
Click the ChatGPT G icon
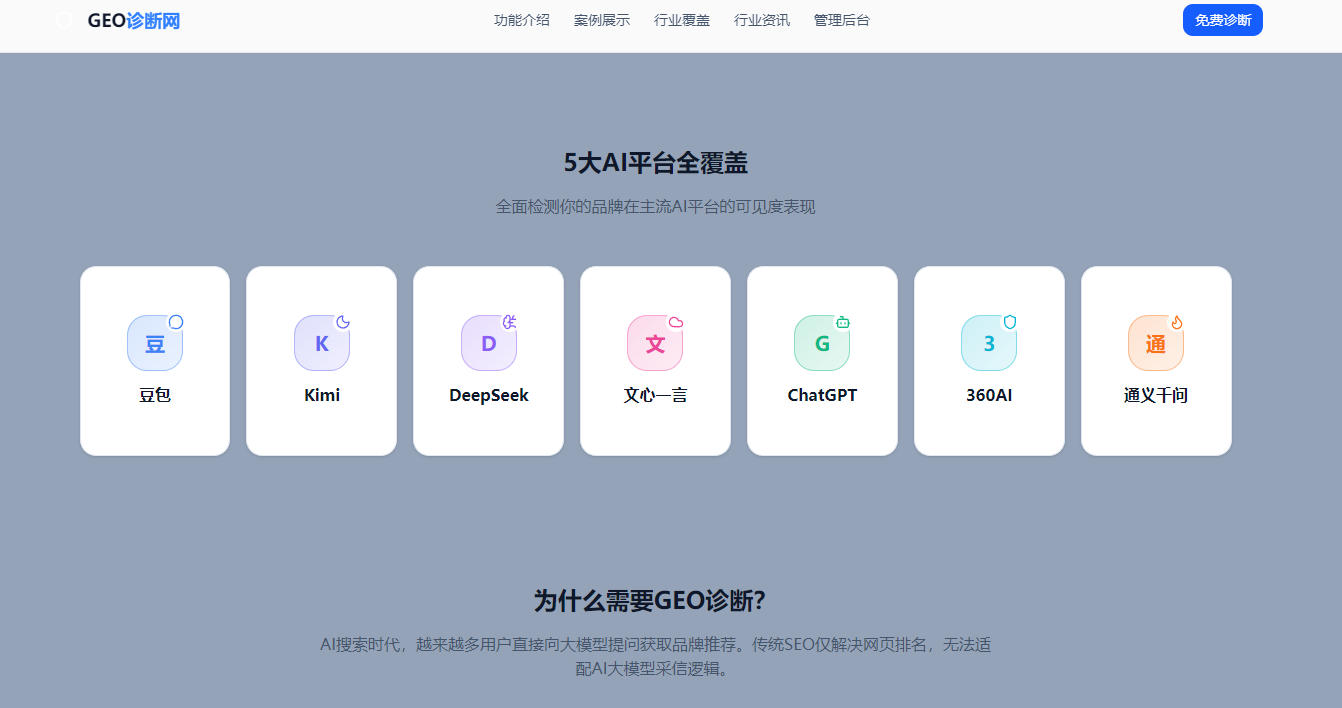point(822,343)
